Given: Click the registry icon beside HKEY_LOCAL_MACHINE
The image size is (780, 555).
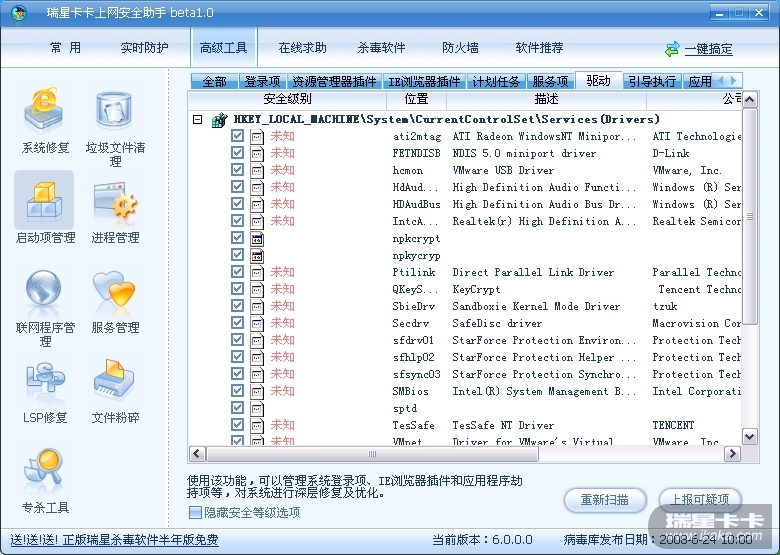Looking at the screenshot, I should pyautogui.click(x=219, y=120).
